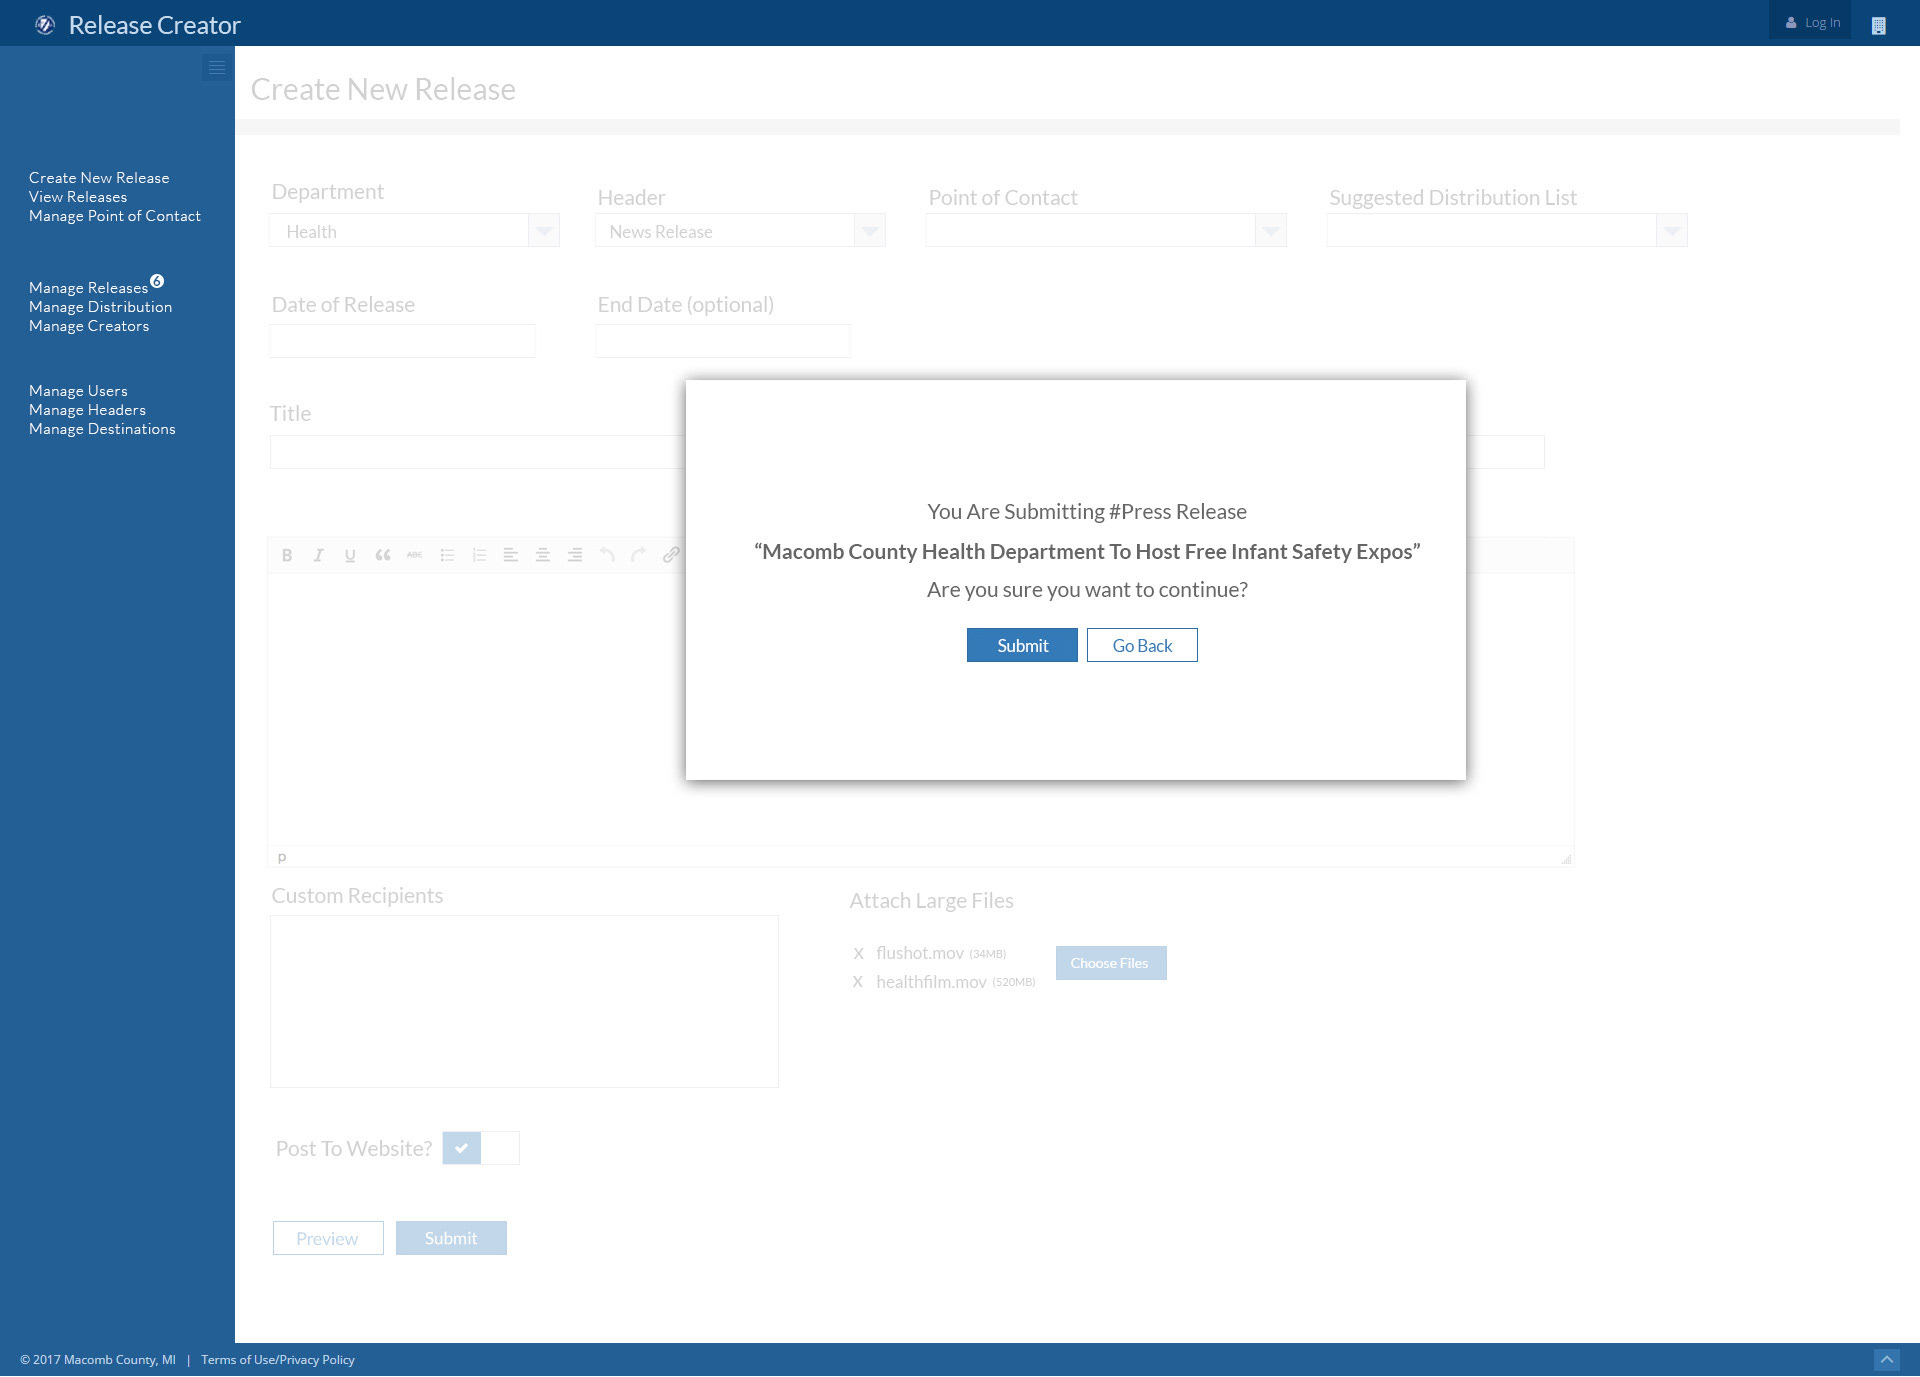Confirm submission with the dialog Submit button
Image resolution: width=1920 pixels, height=1377 pixels.
(x=1022, y=645)
